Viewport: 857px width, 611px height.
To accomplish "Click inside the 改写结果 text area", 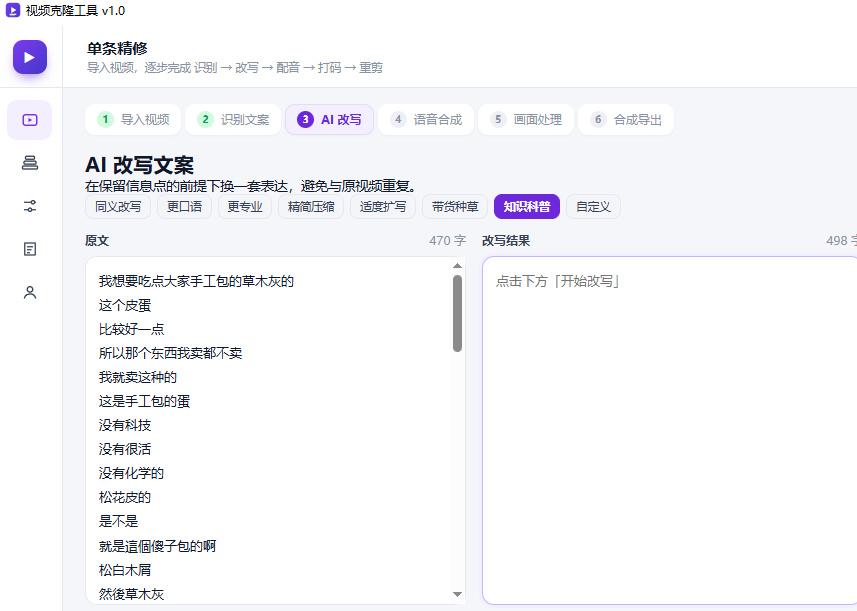I will point(670,430).
